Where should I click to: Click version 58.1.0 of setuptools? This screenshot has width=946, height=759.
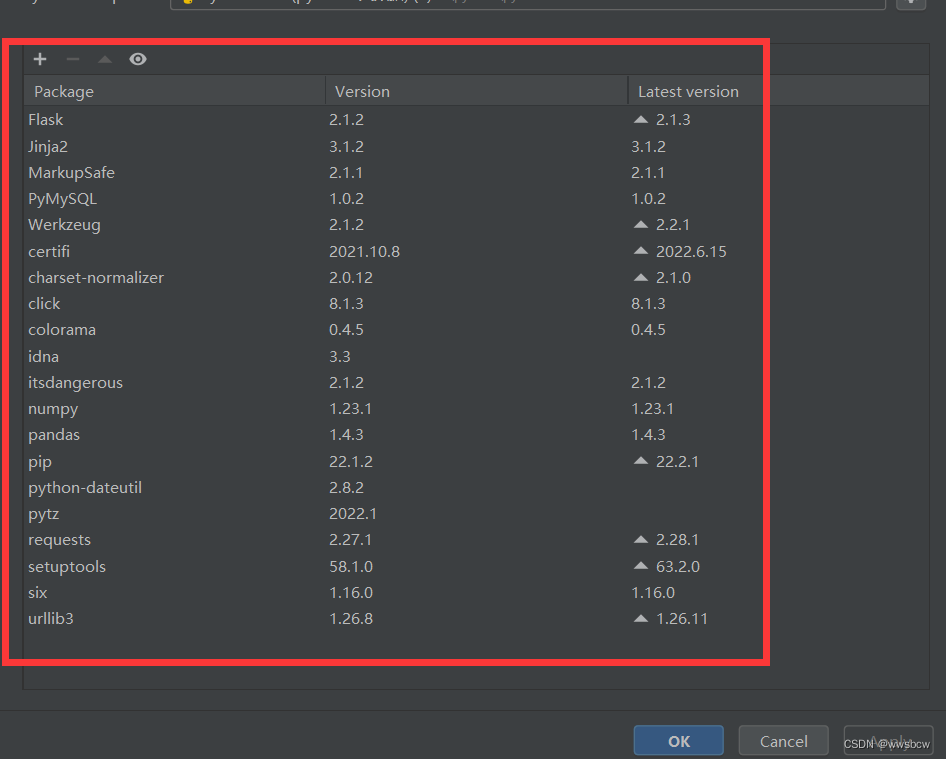[x=351, y=566]
